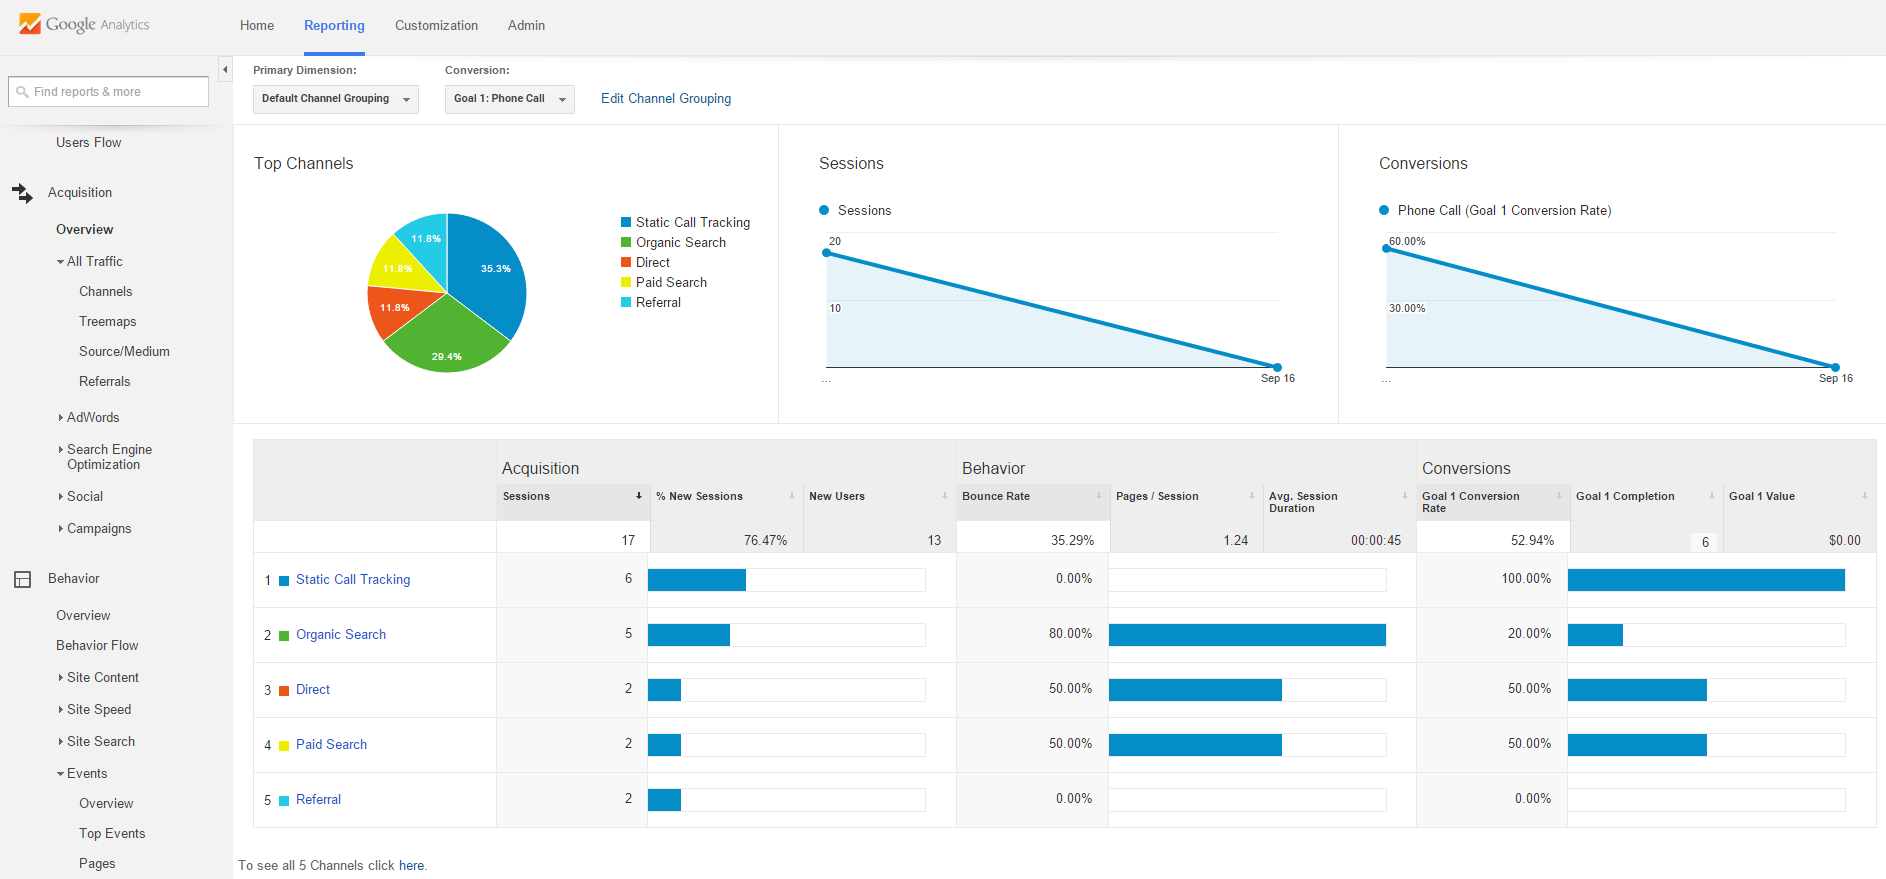The width and height of the screenshot is (1886, 879).
Task: Switch to the Customization tab
Action: (436, 26)
